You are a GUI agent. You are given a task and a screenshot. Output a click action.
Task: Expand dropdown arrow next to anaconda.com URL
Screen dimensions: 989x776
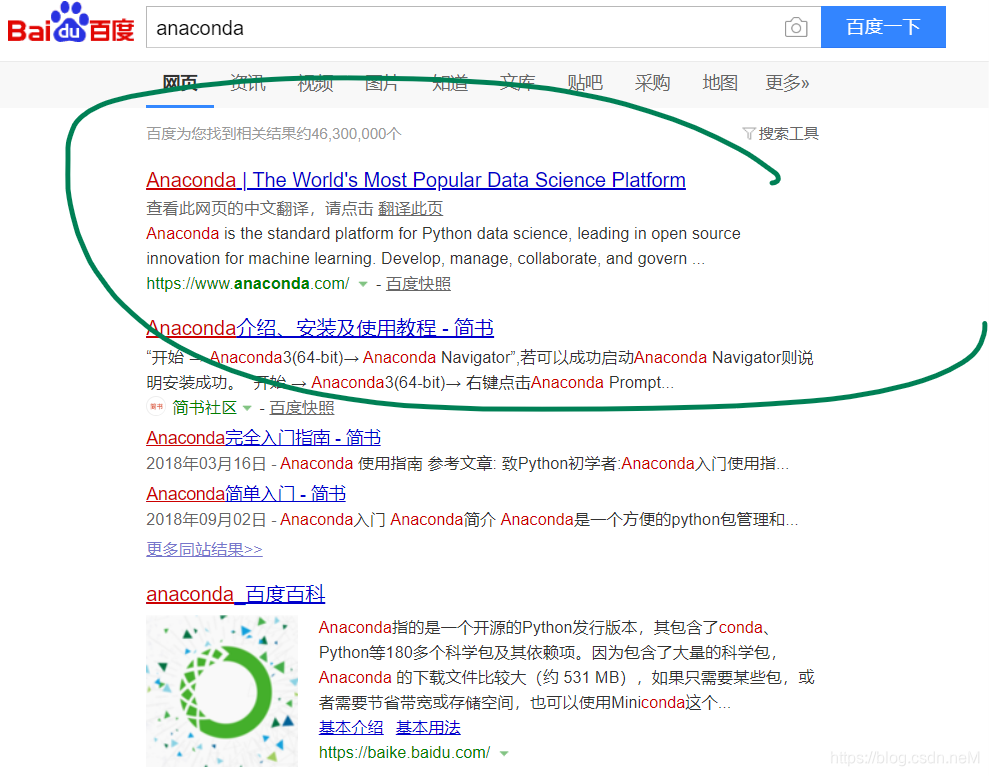[x=363, y=285]
